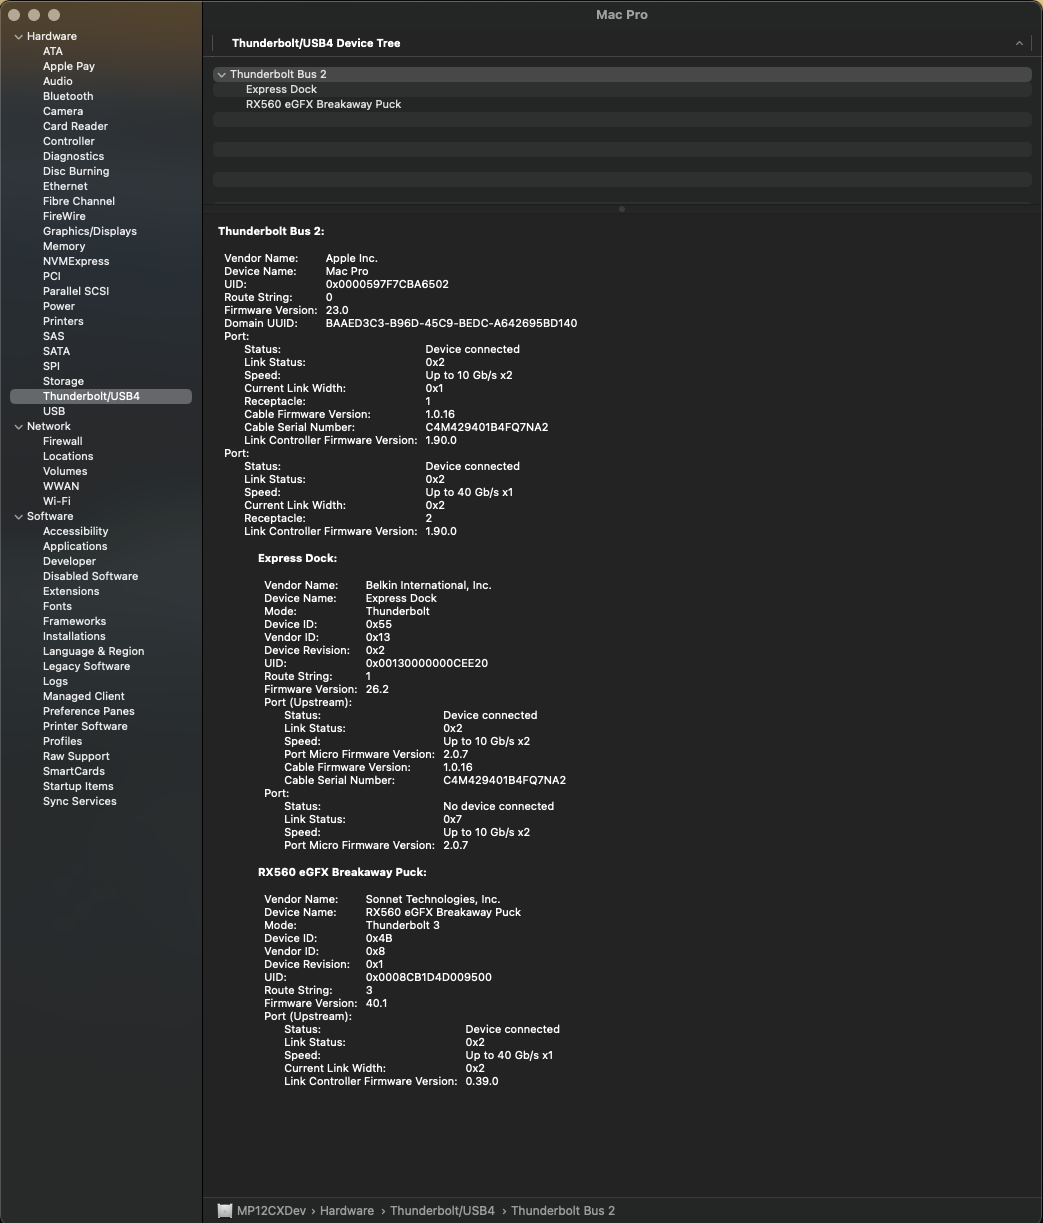The image size is (1043, 1223).
Task: Select SPI in the sidebar
Action: pyautogui.click(x=51, y=366)
